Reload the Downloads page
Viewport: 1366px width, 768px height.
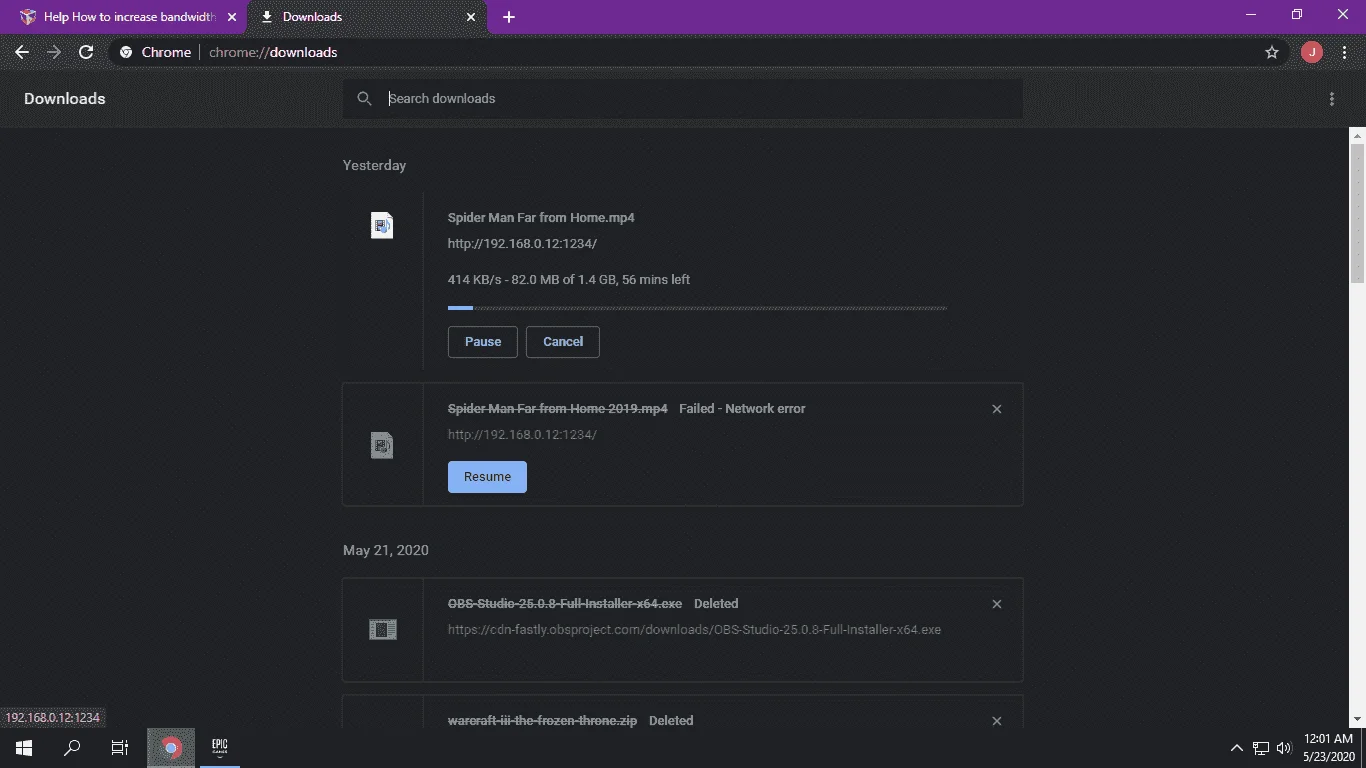pos(86,52)
